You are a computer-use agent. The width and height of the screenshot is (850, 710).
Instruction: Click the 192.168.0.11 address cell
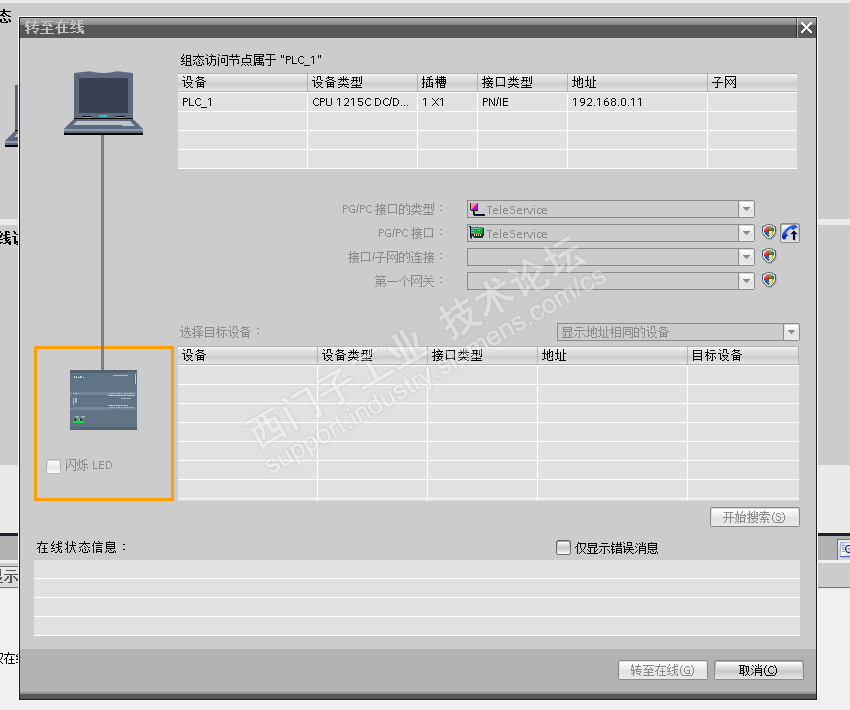[x=637, y=102]
